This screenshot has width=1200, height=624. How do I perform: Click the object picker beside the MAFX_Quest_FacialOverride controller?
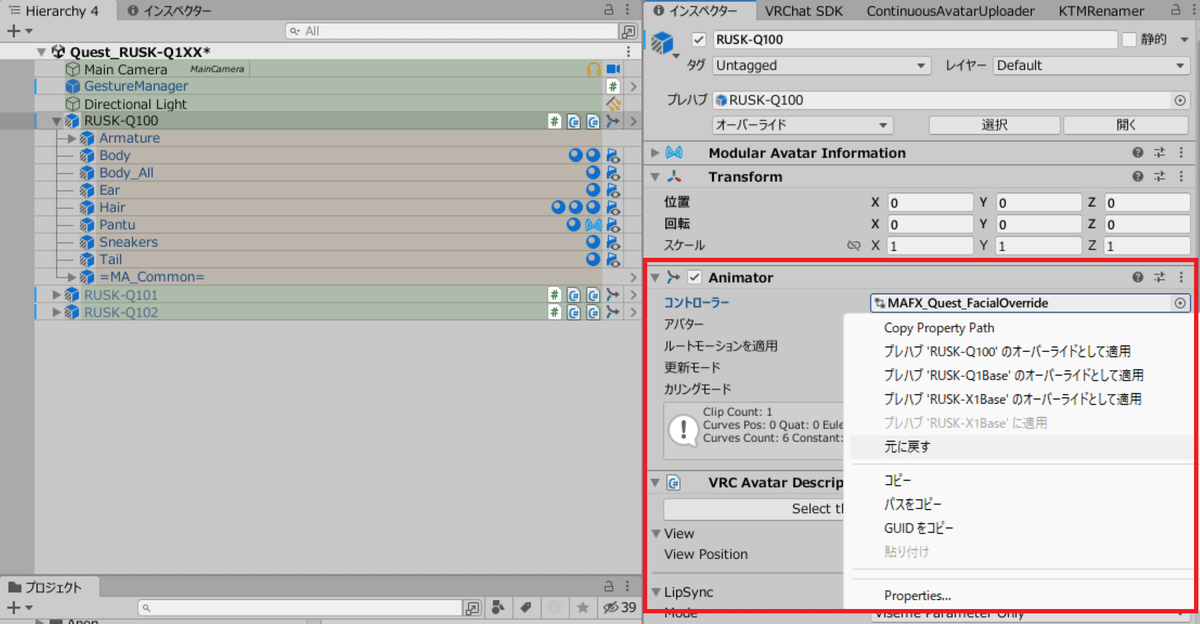click(1180, 303)
